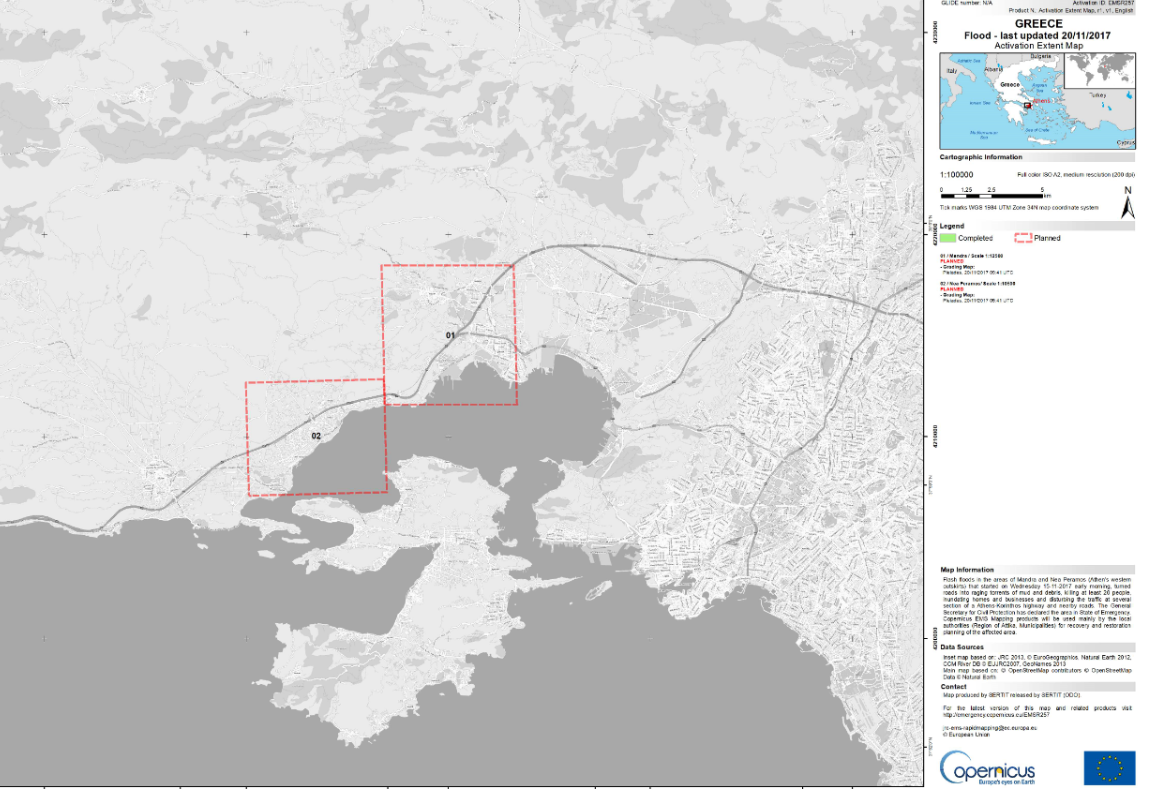Click the European Union flag emblem
The width and height of the screenshot is (1151, 789).
pos(1109,768)
